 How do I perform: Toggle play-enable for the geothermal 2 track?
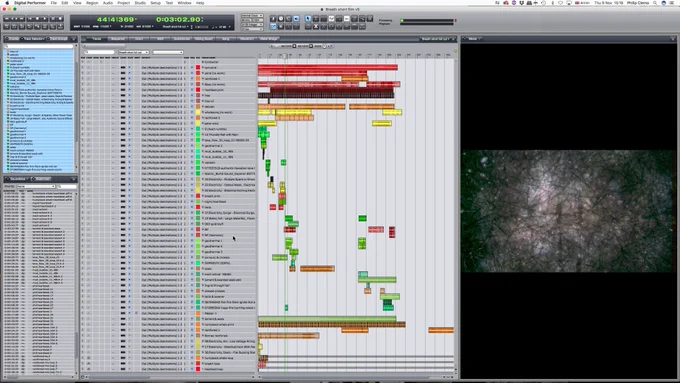tap(129, 145)
